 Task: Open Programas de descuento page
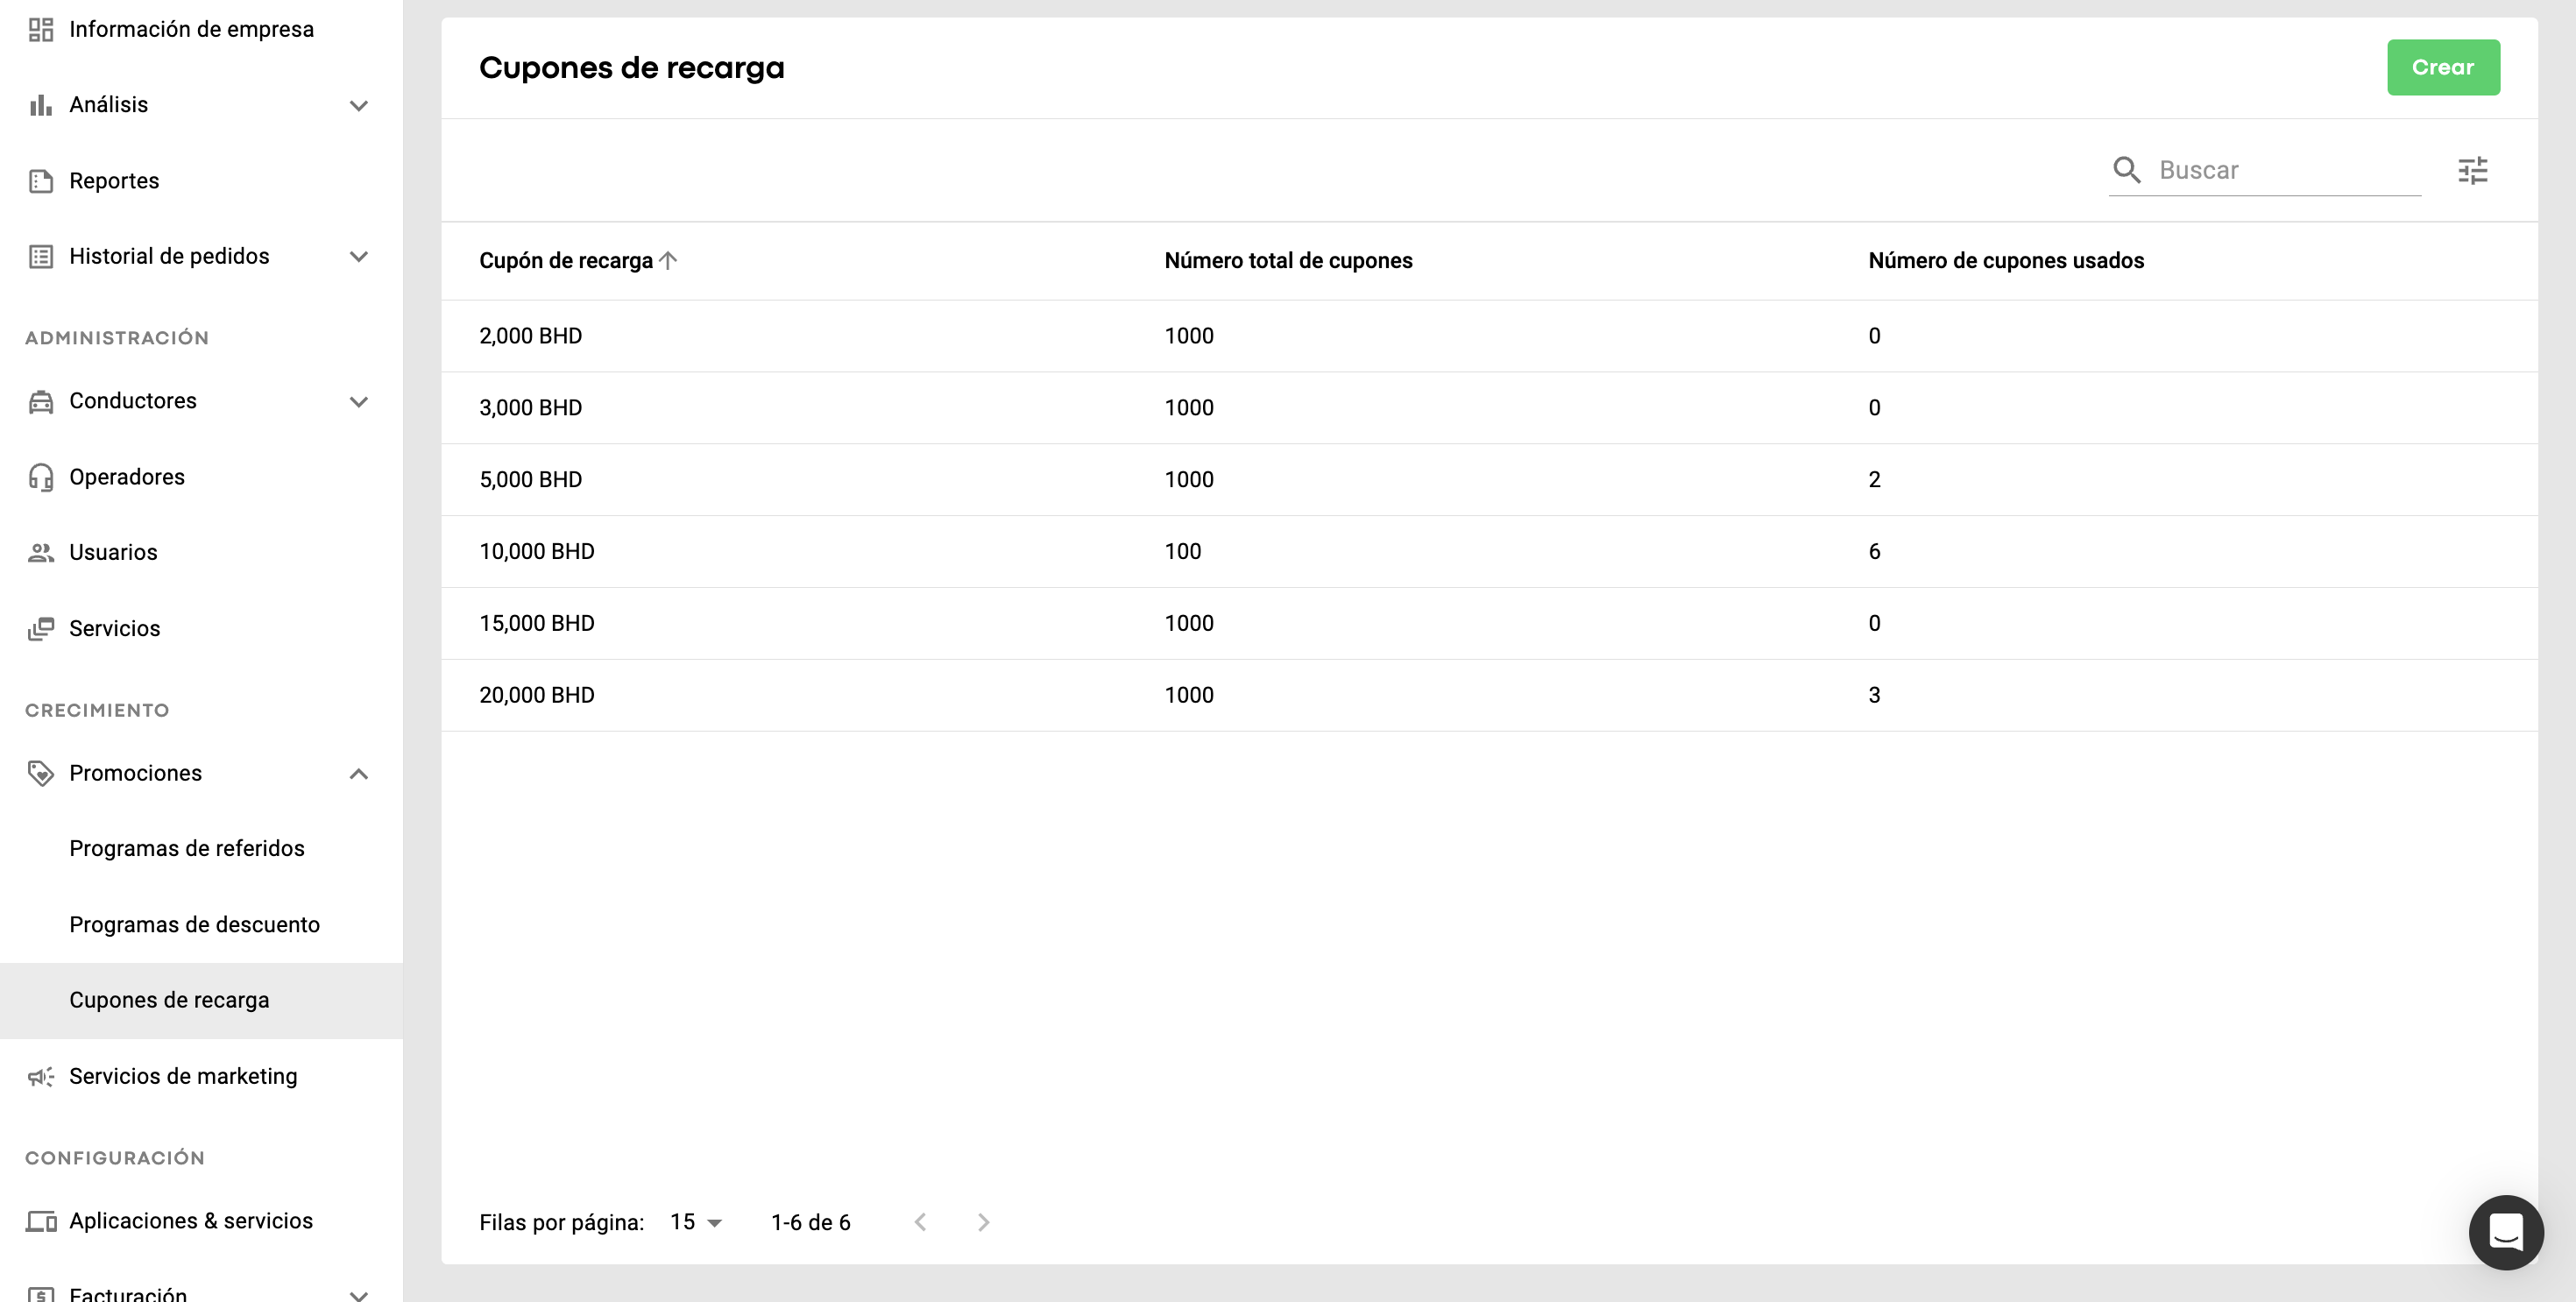[195, 924]
